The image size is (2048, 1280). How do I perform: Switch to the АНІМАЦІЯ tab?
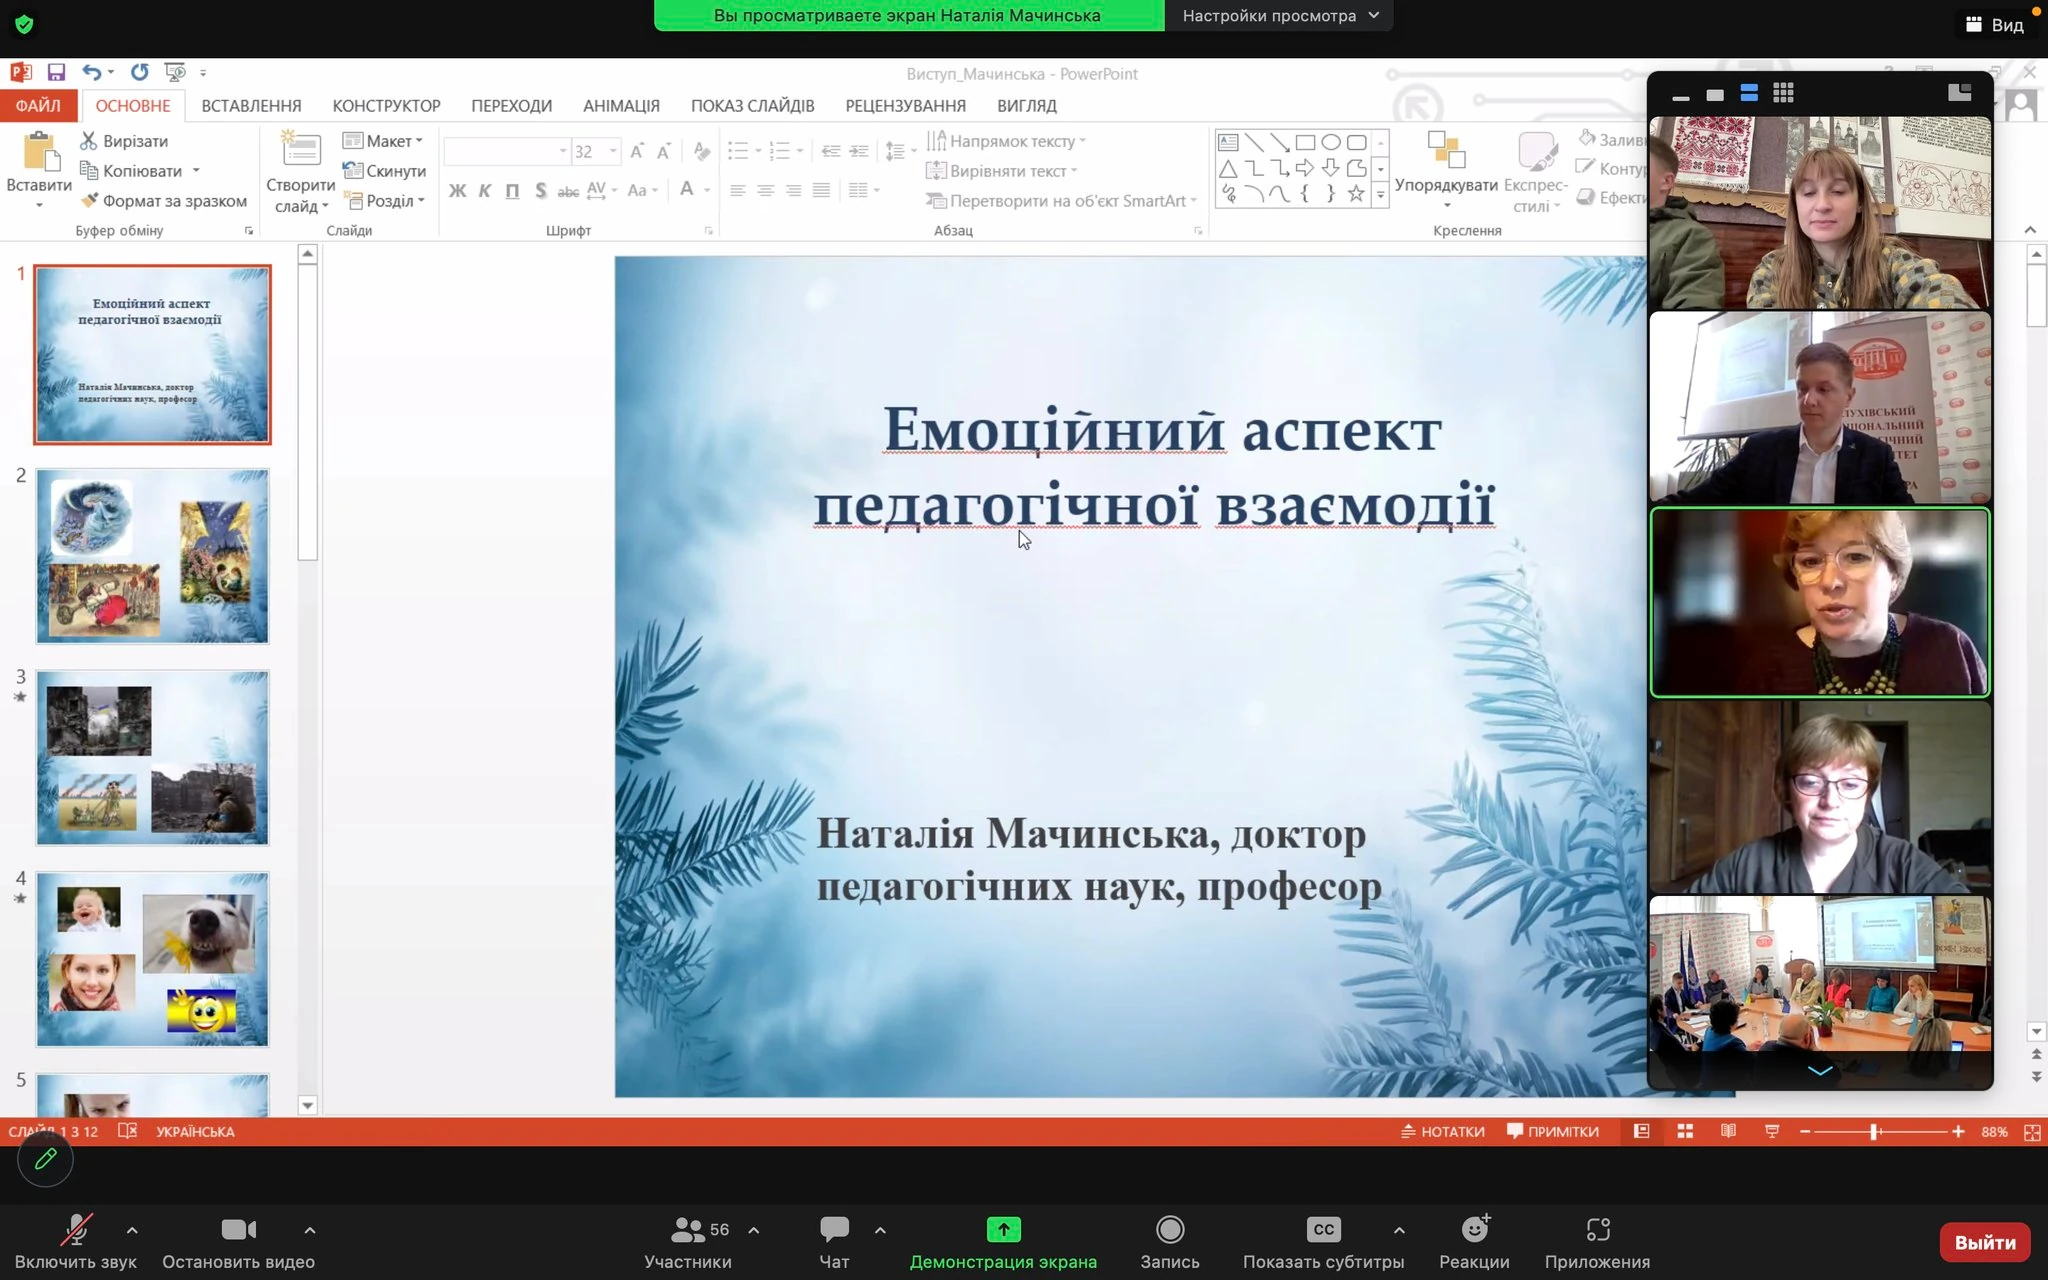pyautogui.click(x=621, y=105)
